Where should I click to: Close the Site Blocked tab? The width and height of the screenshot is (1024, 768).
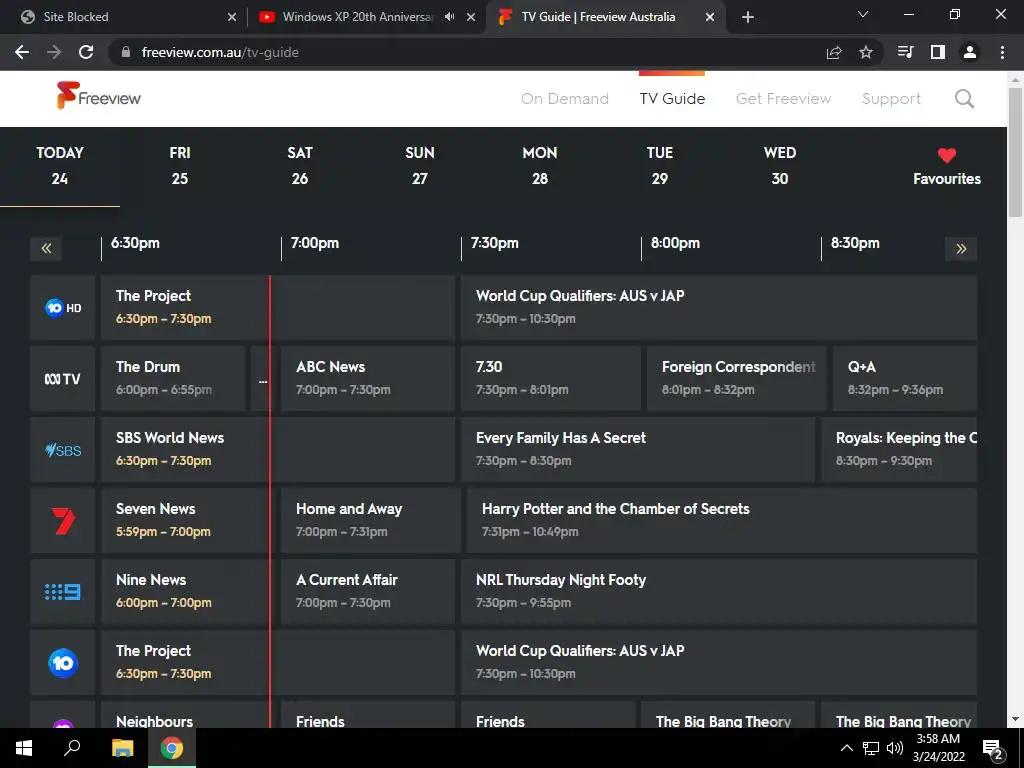coord(232,17)
